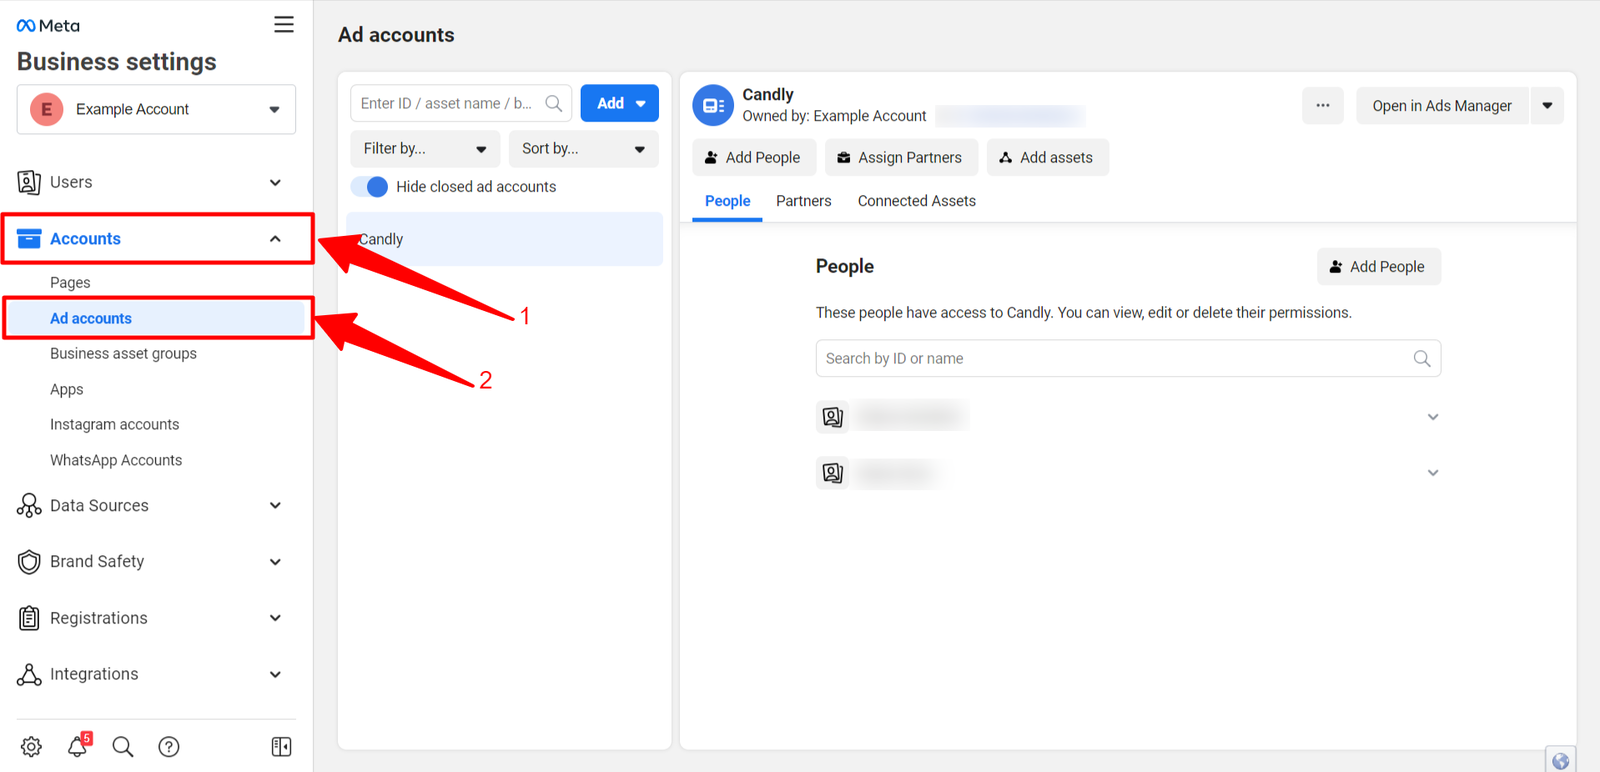The image size is (1600, 772).
Task: Select Ad accounts in sidebar
Action: 91,318
